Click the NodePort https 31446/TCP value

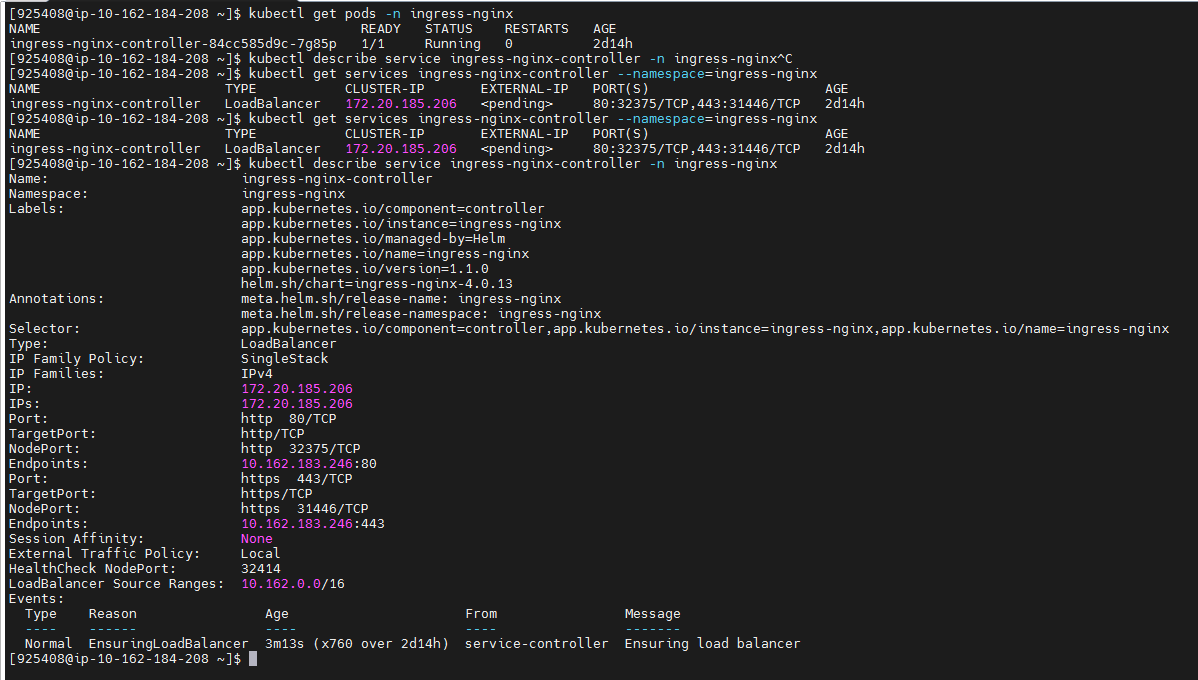[304, 508]
